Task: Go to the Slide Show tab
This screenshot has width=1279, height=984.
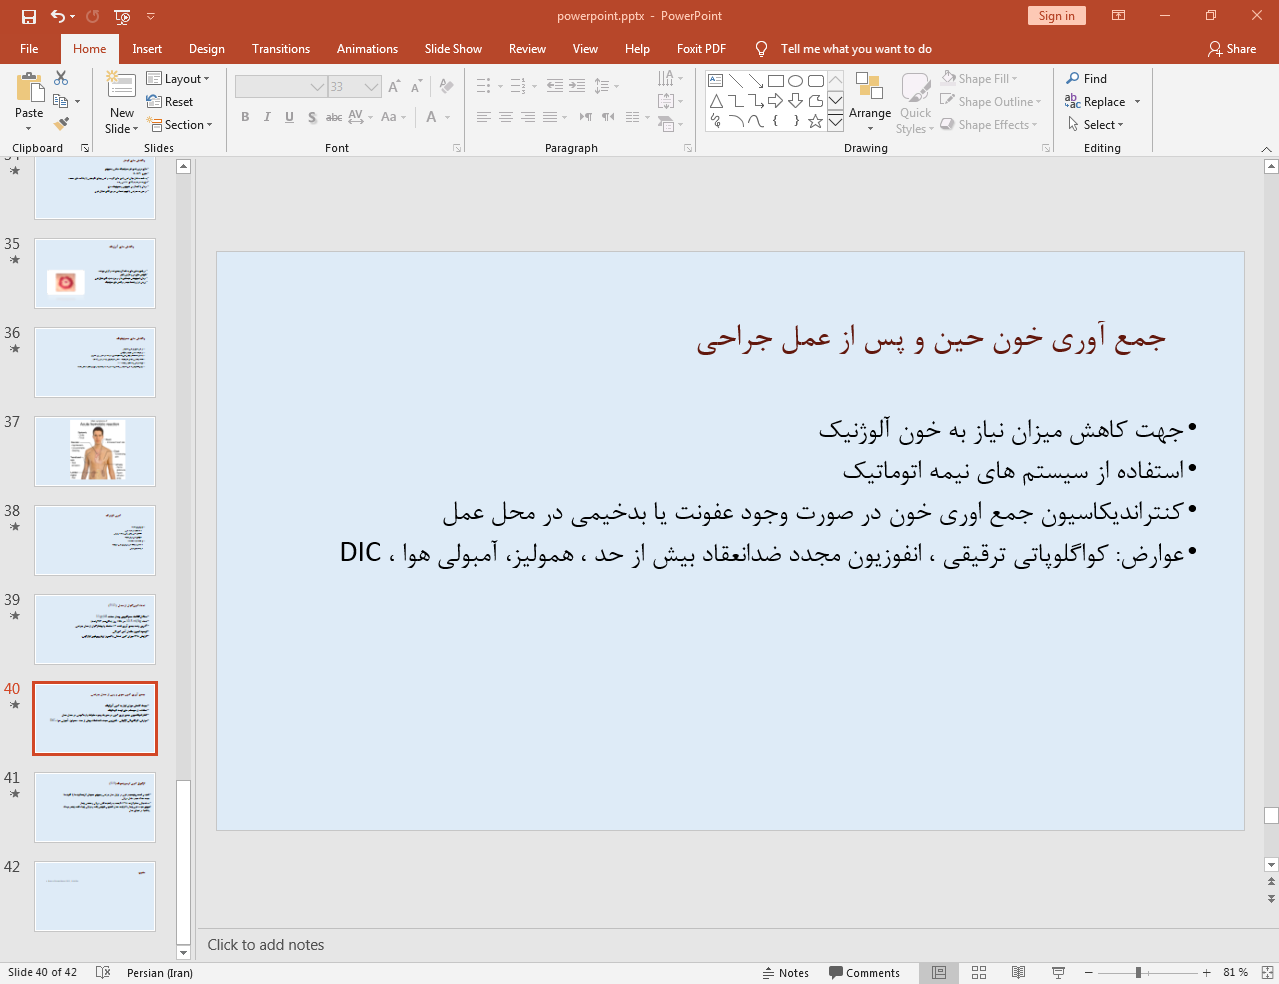Action: (453, 49)
